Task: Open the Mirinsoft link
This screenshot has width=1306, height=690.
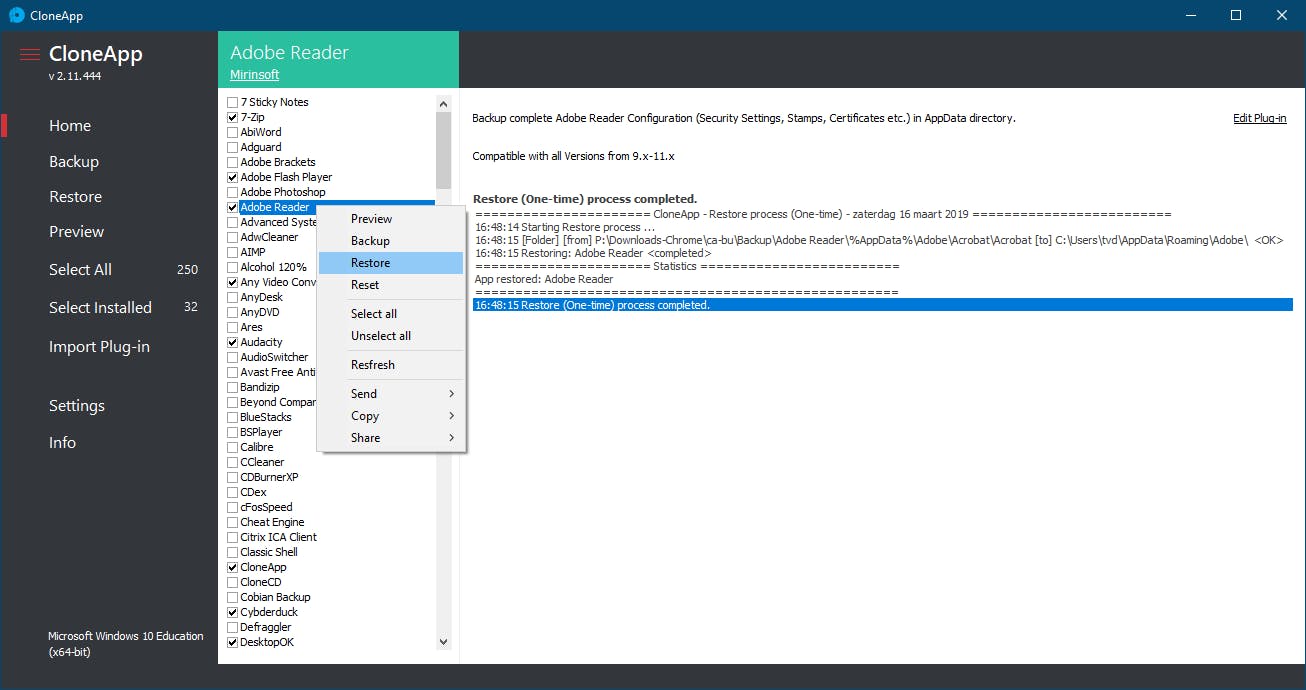Action: [x=255, y=75]
